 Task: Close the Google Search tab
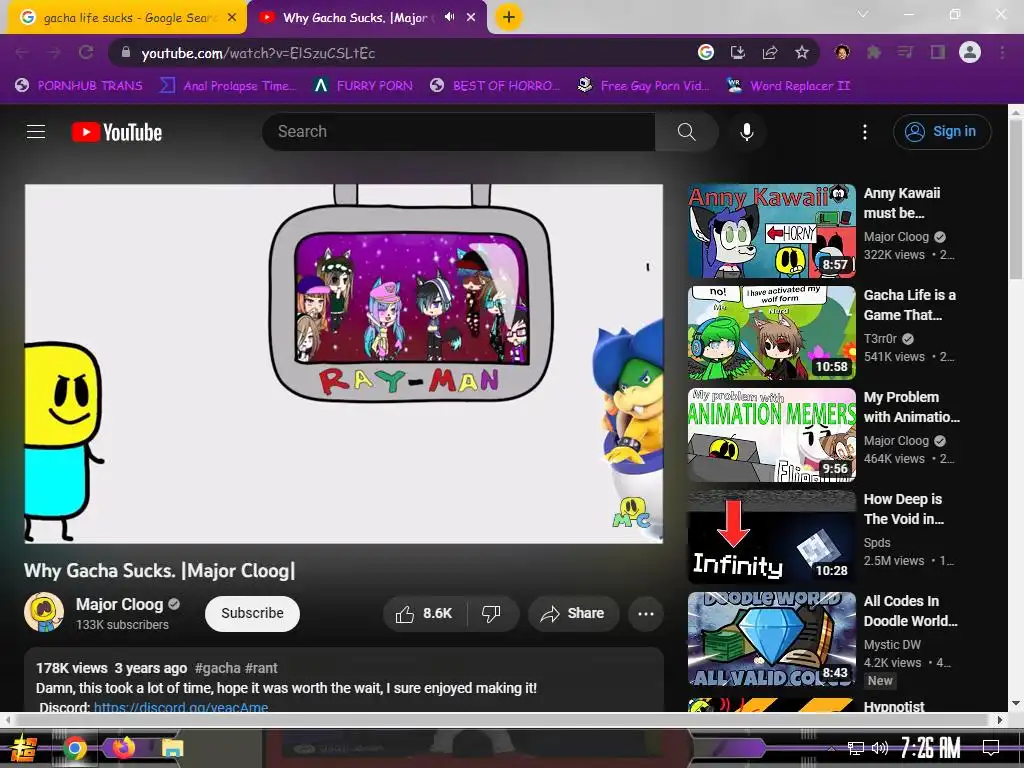(x=232, y=18)
